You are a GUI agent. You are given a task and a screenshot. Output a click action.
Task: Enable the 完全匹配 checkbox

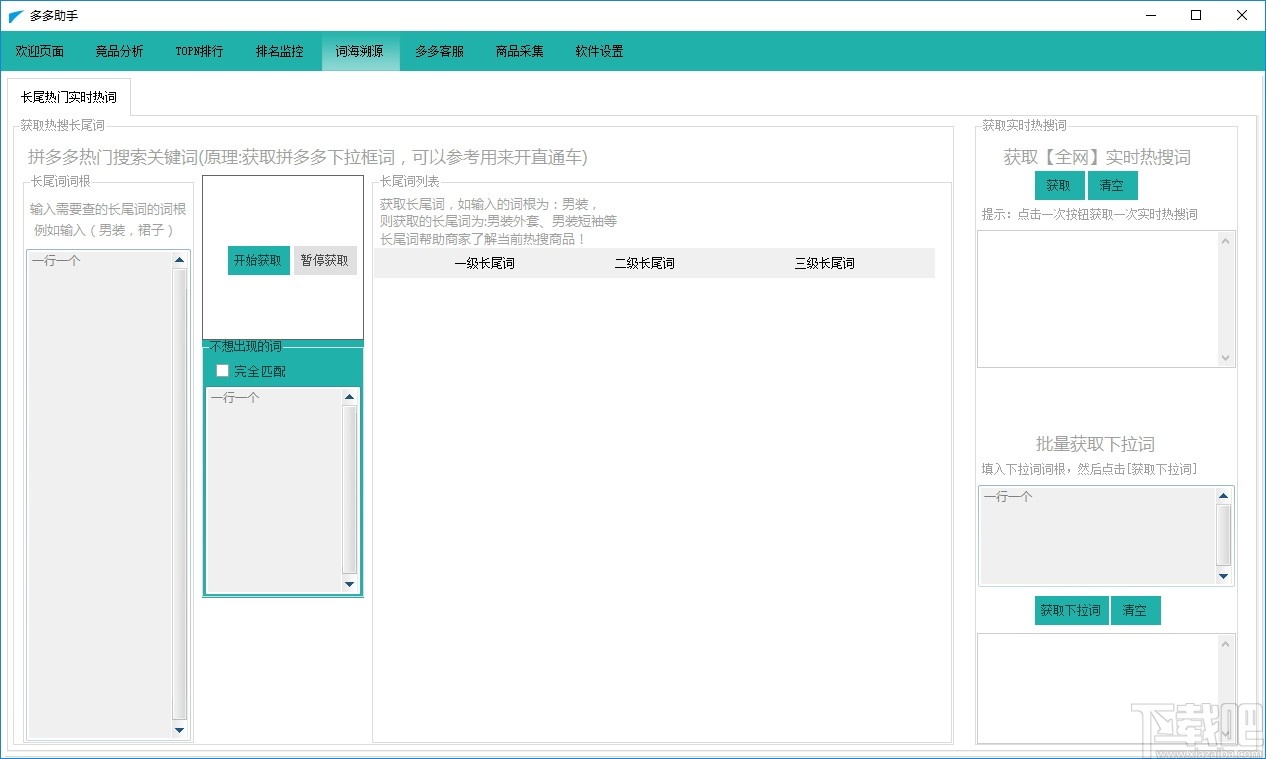point(223,371)
